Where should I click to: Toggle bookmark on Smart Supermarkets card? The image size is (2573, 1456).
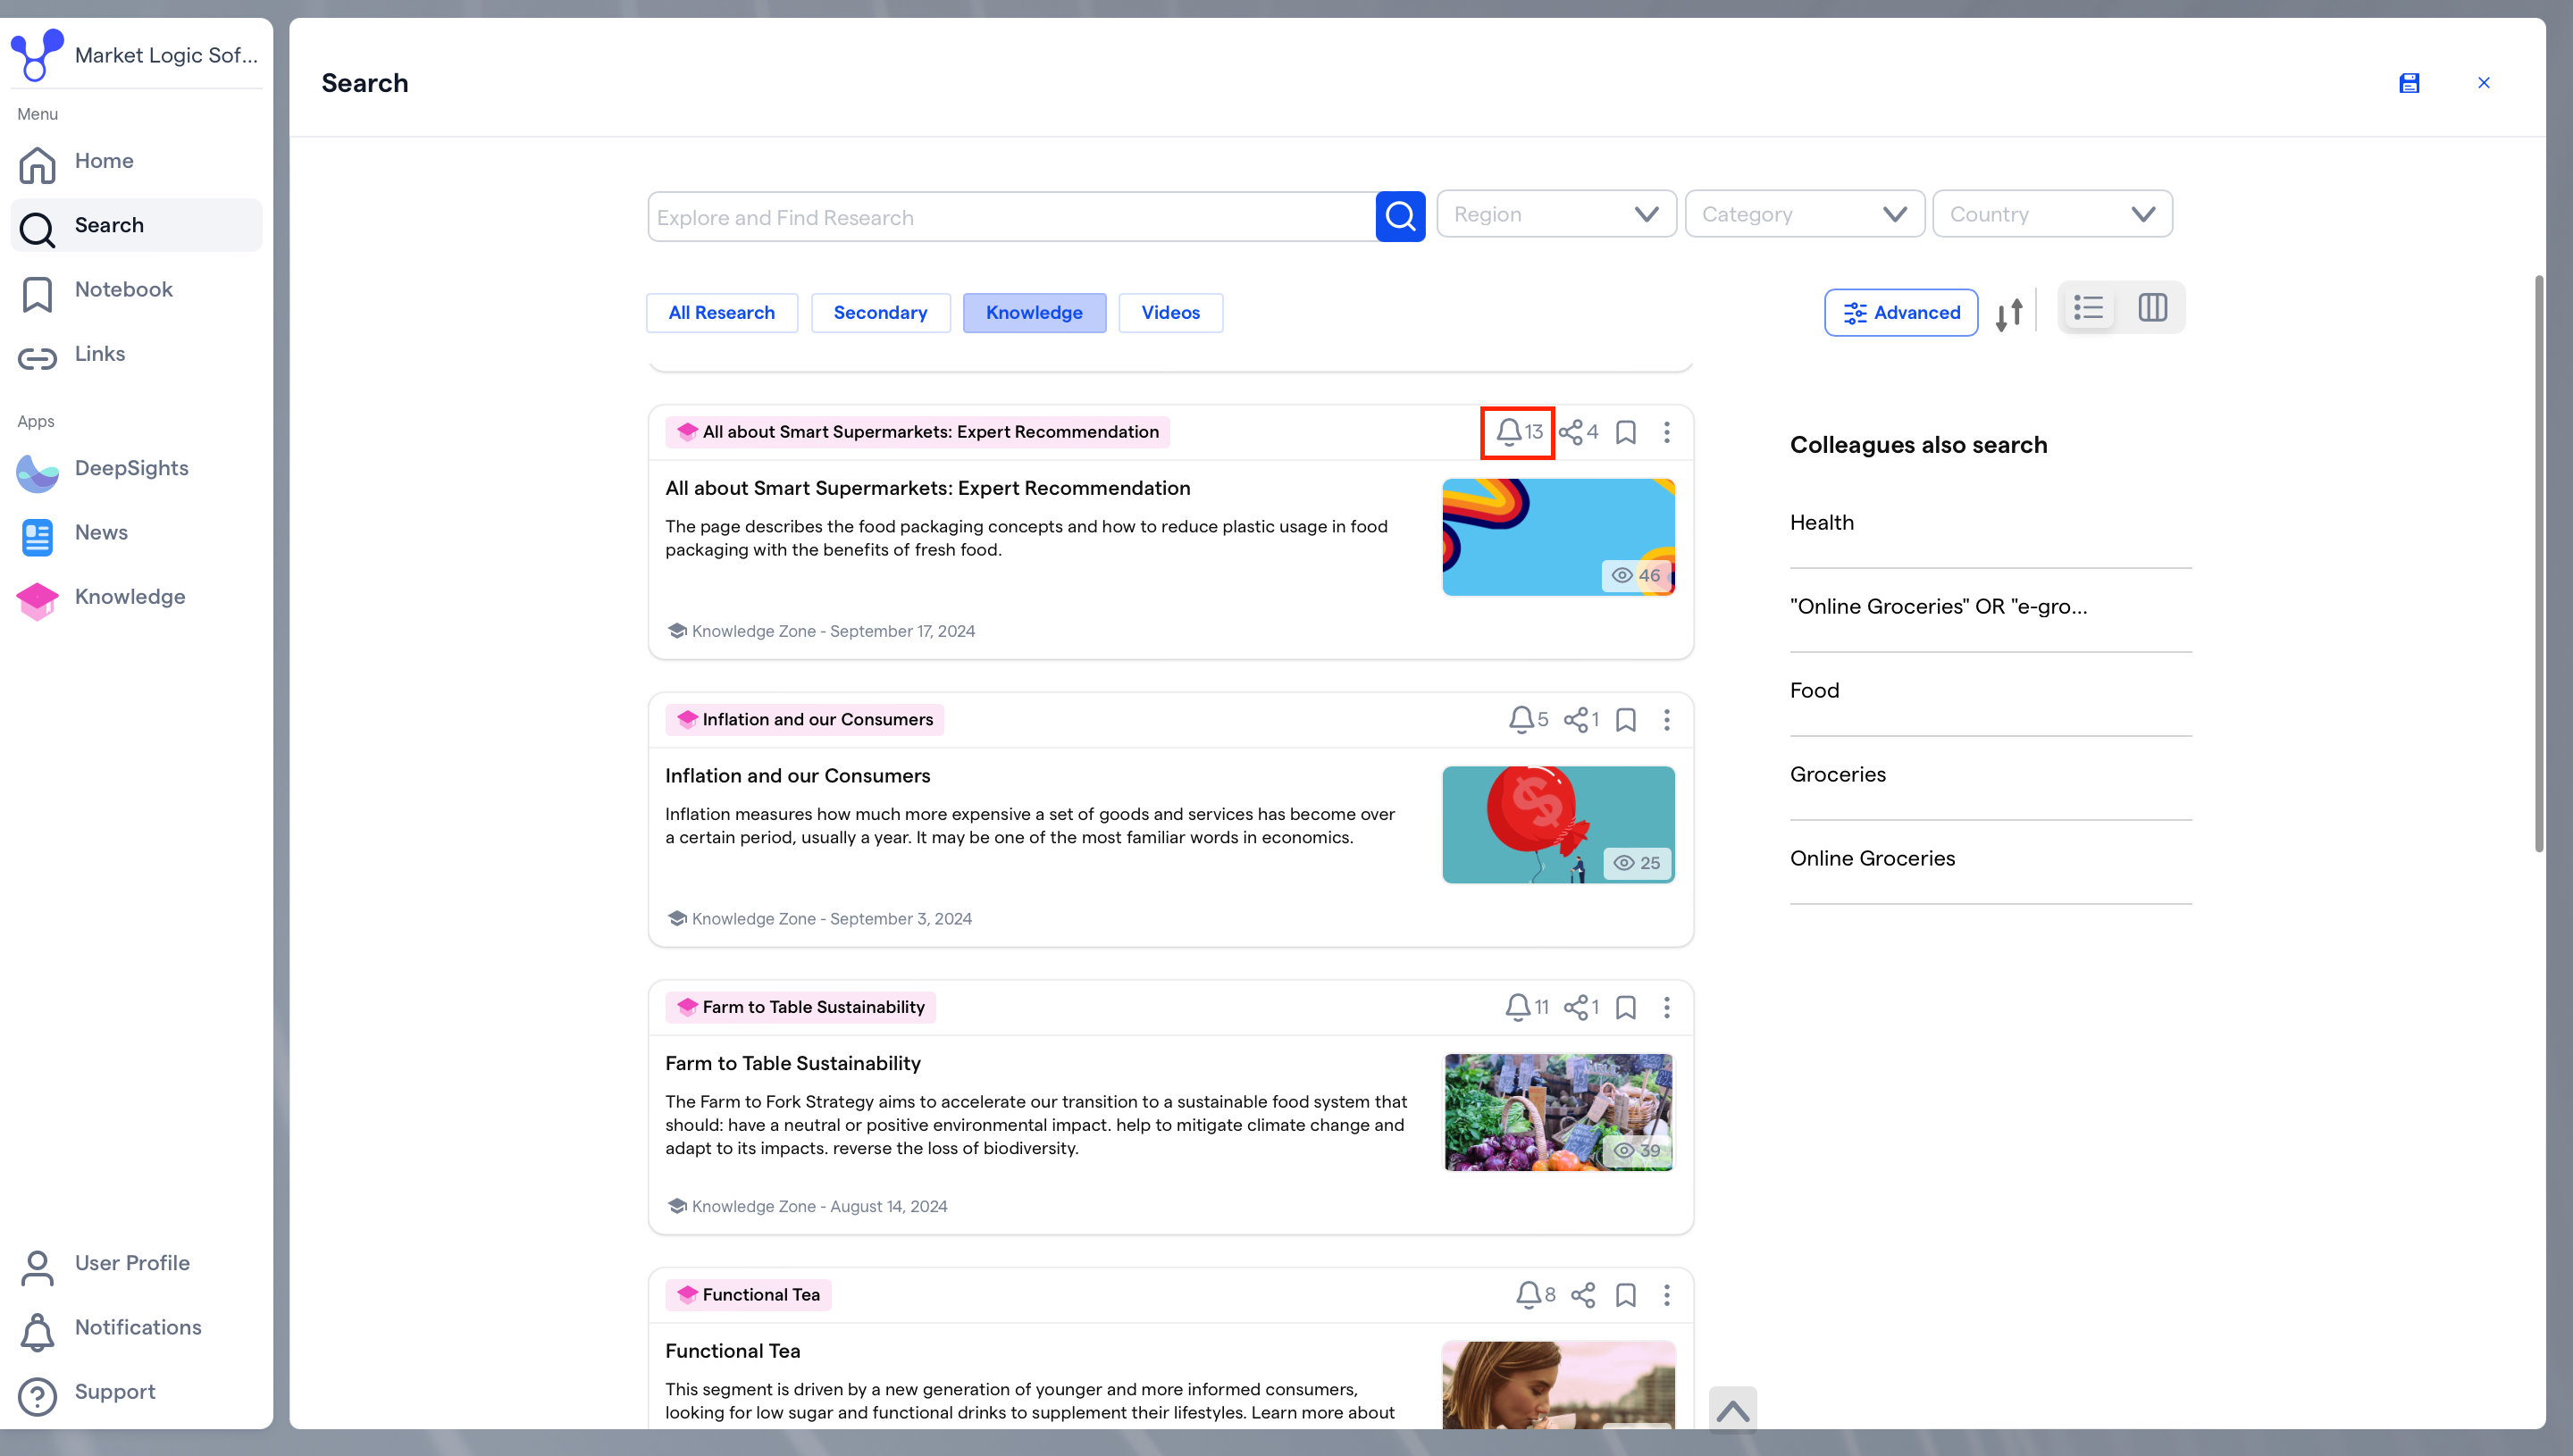pyautogui.click(x=1626, y=432)
